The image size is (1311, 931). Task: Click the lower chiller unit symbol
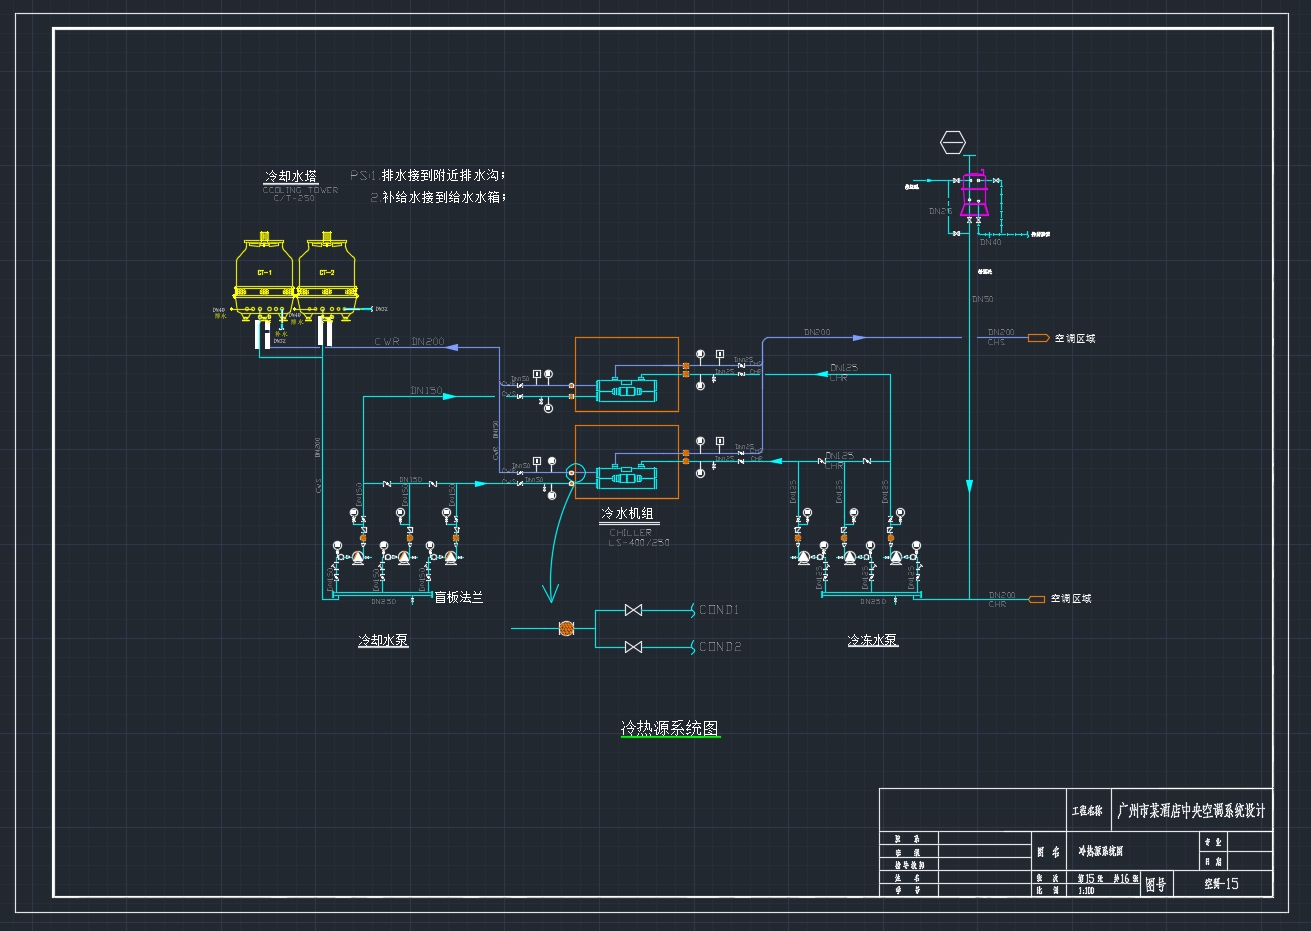coord(626,477)
